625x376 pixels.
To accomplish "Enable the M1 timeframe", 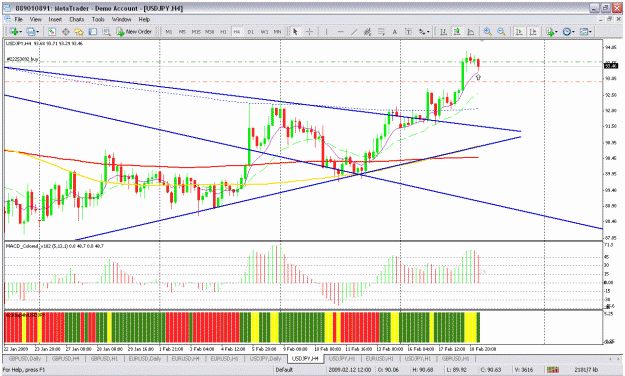I will 169,31.
